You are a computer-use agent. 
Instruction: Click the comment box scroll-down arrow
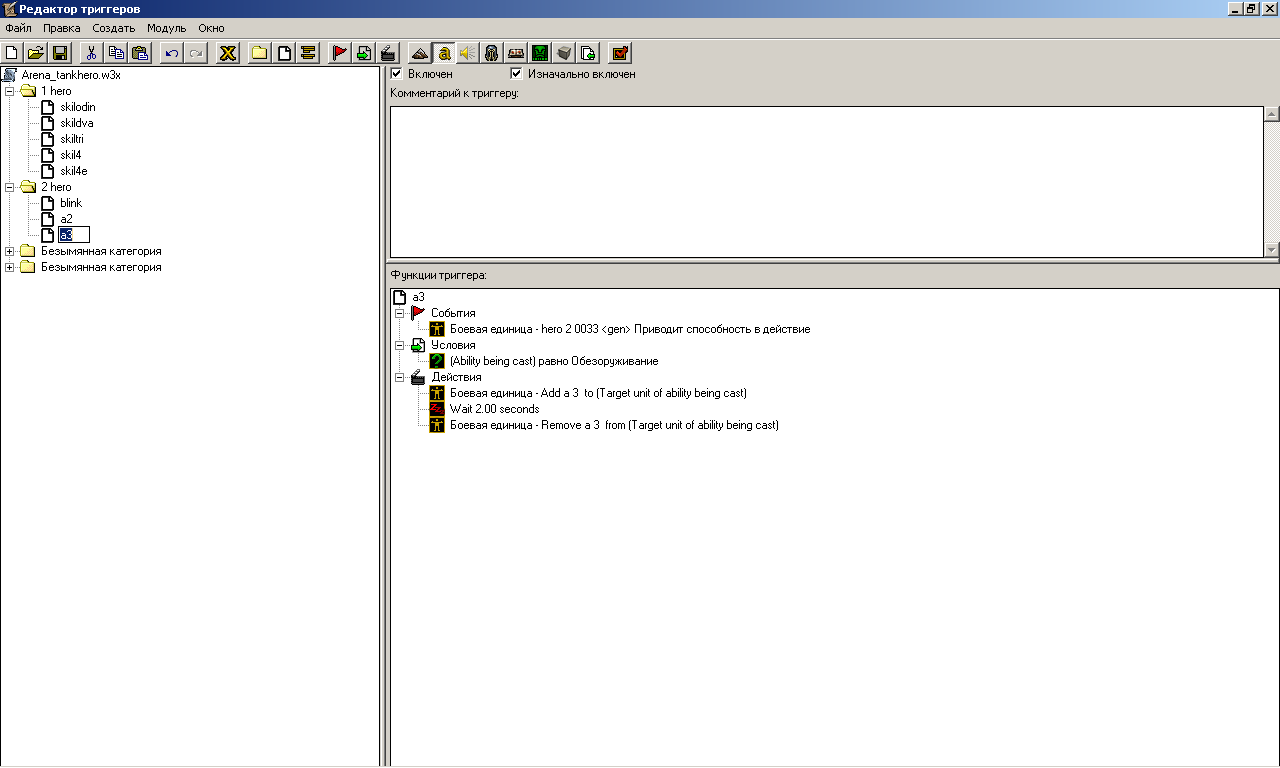(1272, 250)
